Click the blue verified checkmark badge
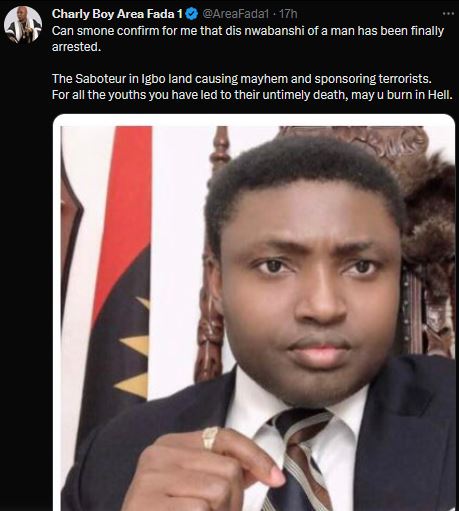The width and height of the screenshot is (459, 511). point(192,14)
